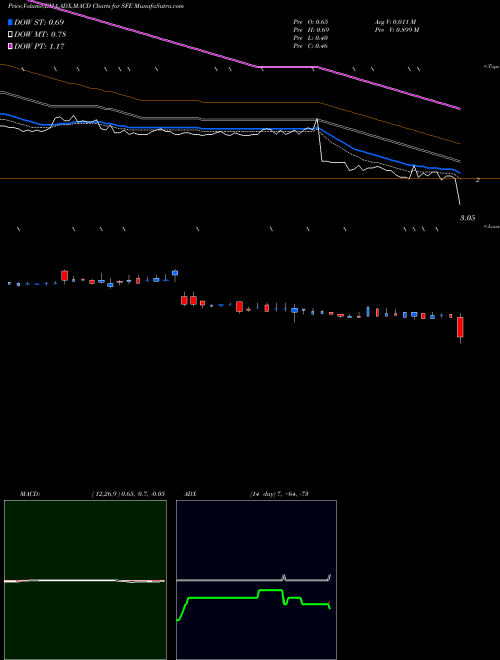Click the '2' label beside the orange horizontal line
500x660 pixels.
pyautogui.click(x=478, y=180)
